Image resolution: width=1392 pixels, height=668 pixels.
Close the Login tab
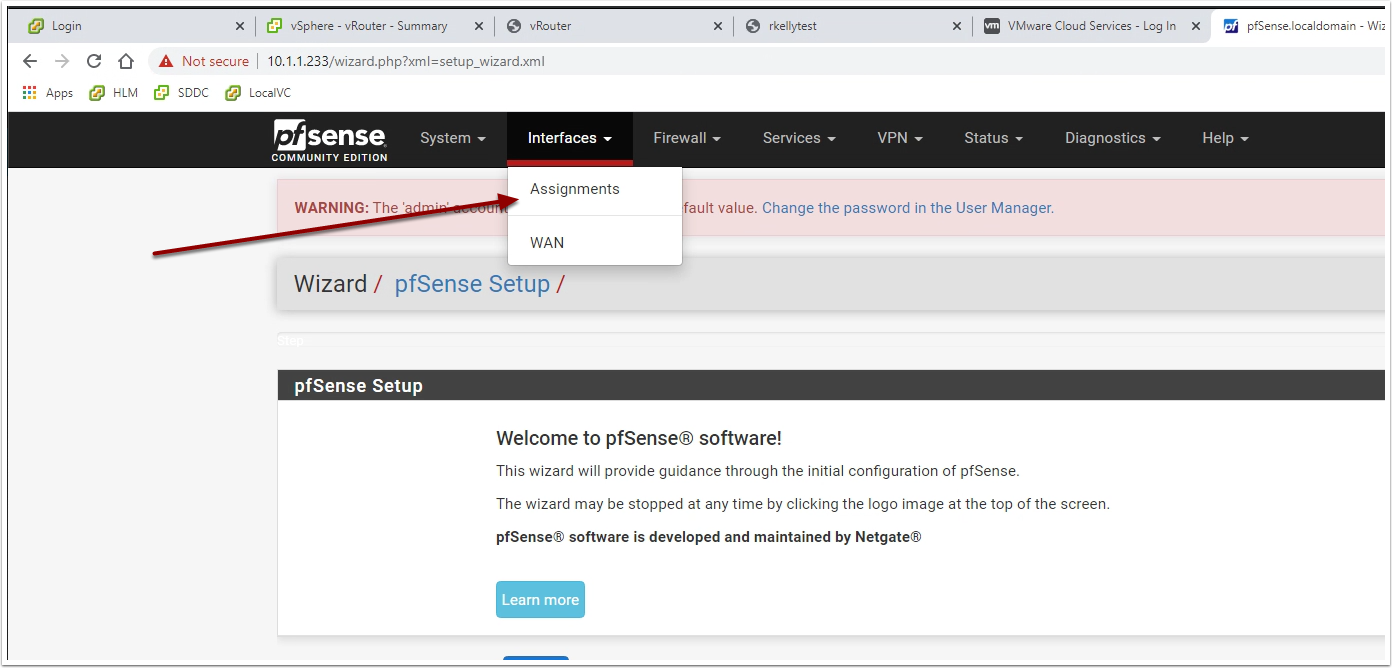pos(240,26)
